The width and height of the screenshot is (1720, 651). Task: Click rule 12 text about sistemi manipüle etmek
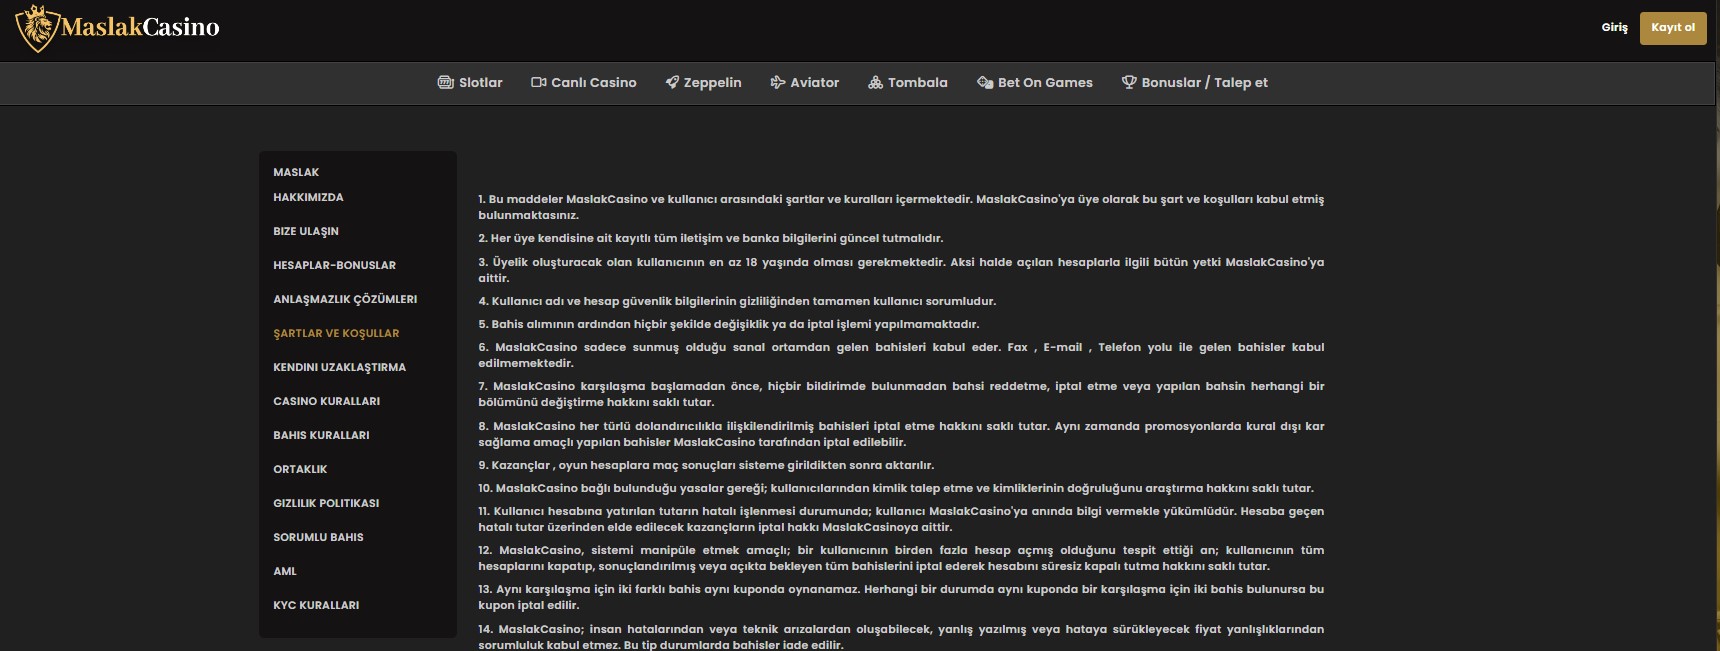click(x=901, y=558)
